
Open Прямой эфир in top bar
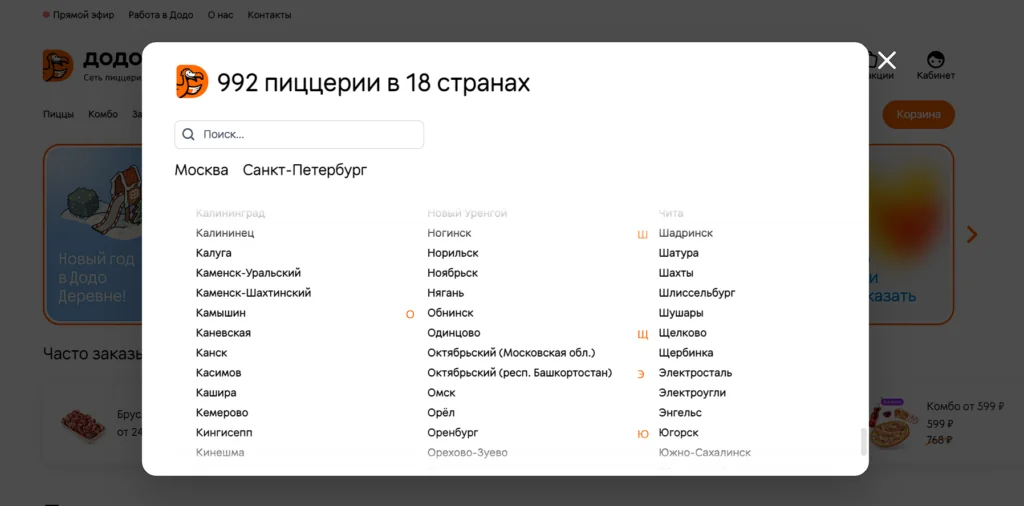tap(78, 15)
